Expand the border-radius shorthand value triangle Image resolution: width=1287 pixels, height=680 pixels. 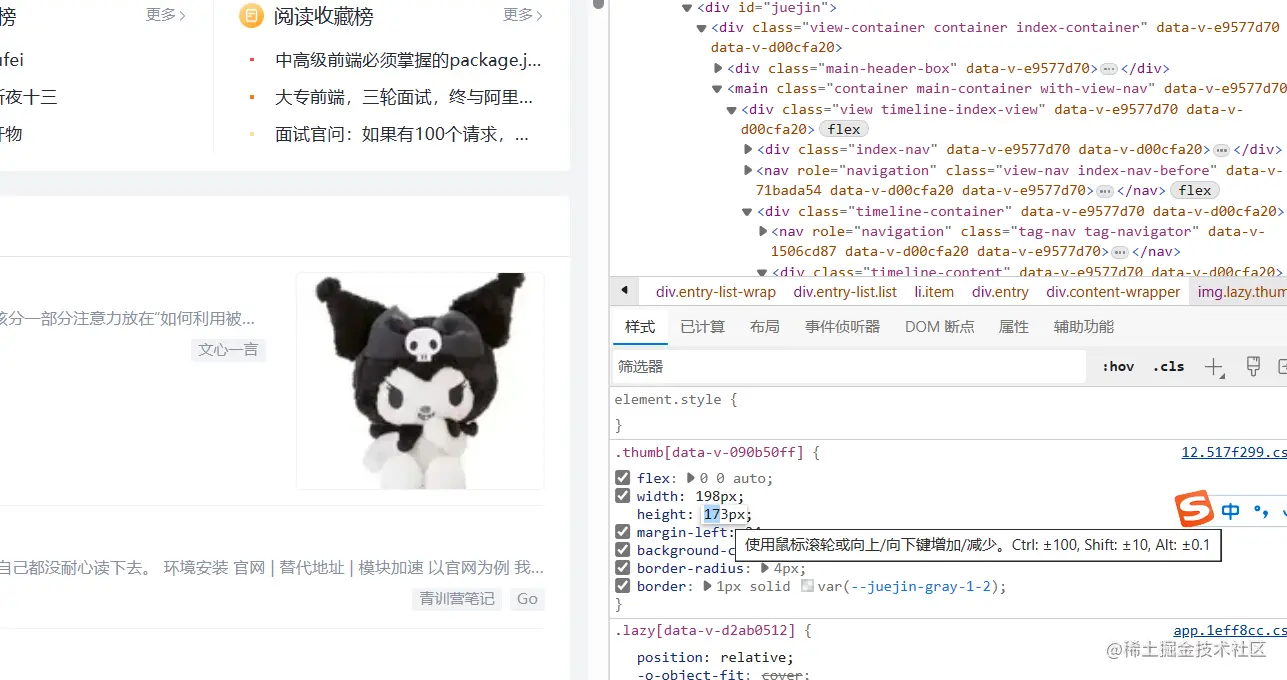[x=764, y=568]
